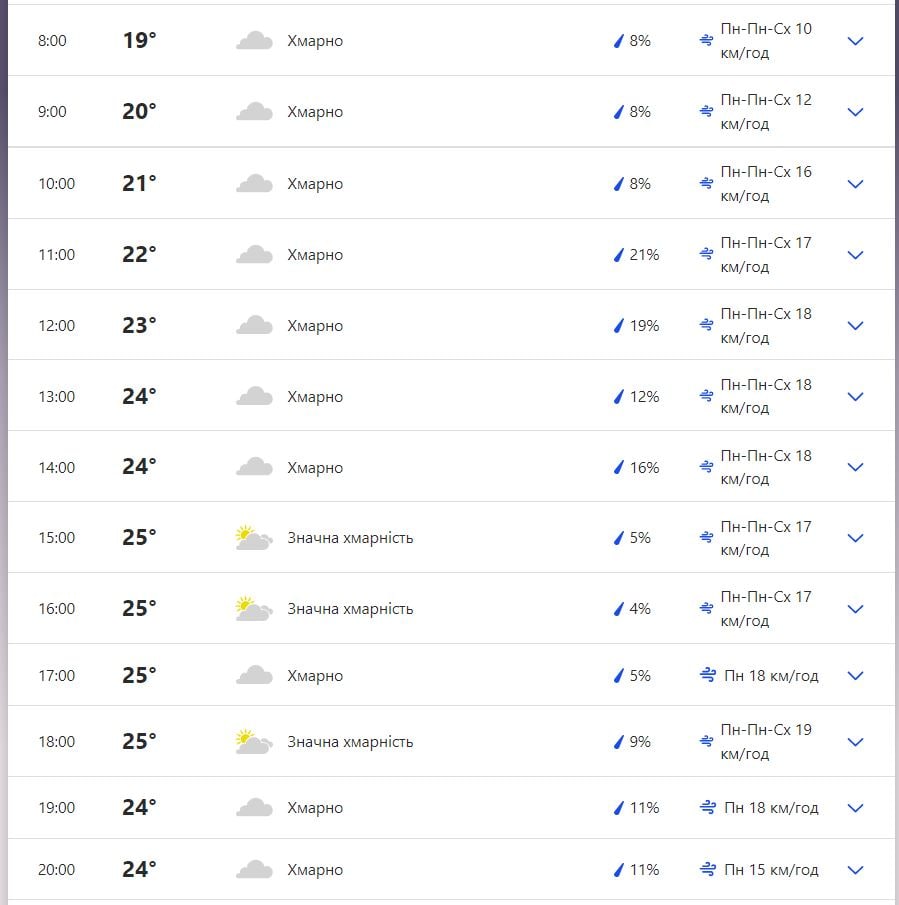Click the partly sunny icon at 18:00
Screen dimensions: 899x905
[x=253, y=742]
